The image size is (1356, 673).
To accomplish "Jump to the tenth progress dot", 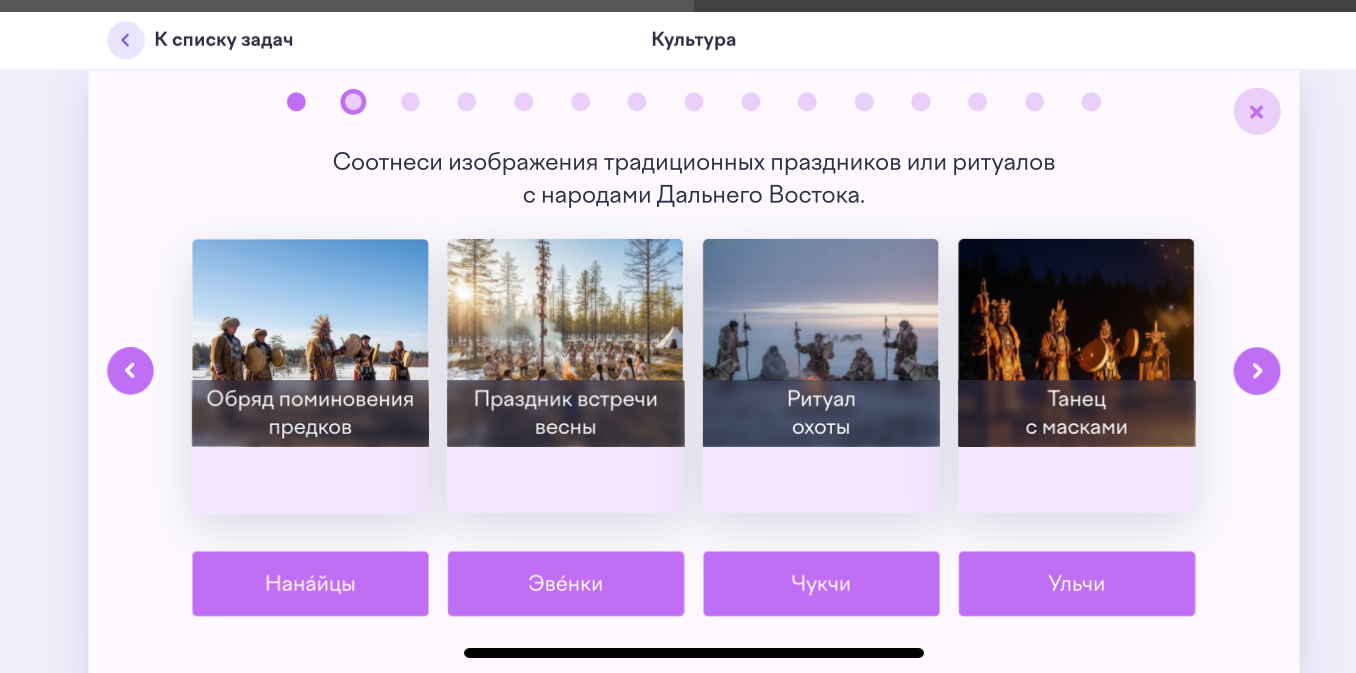I will pyautogui.click(x=808, y=102).
